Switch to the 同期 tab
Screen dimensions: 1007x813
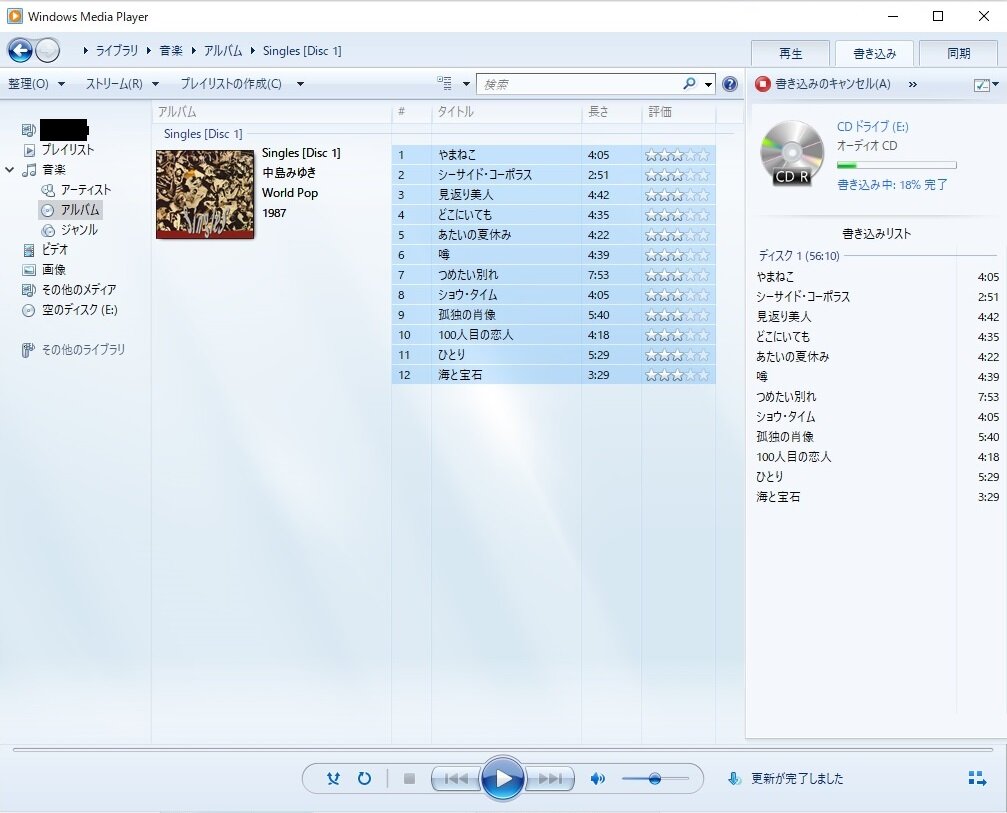click(x=958, y=53)
